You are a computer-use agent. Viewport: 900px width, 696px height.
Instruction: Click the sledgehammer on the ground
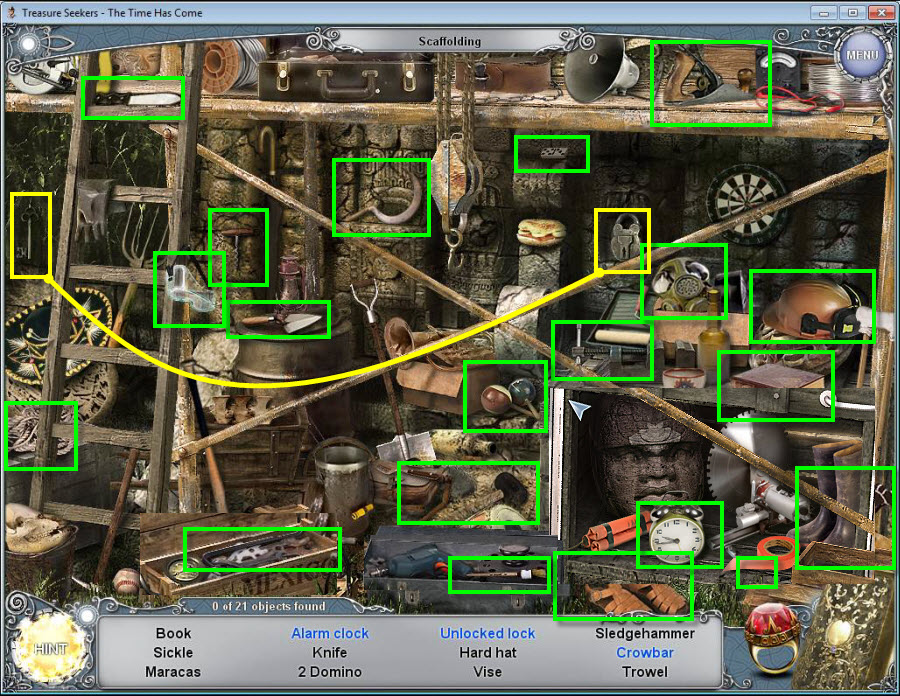click(468, 492)
